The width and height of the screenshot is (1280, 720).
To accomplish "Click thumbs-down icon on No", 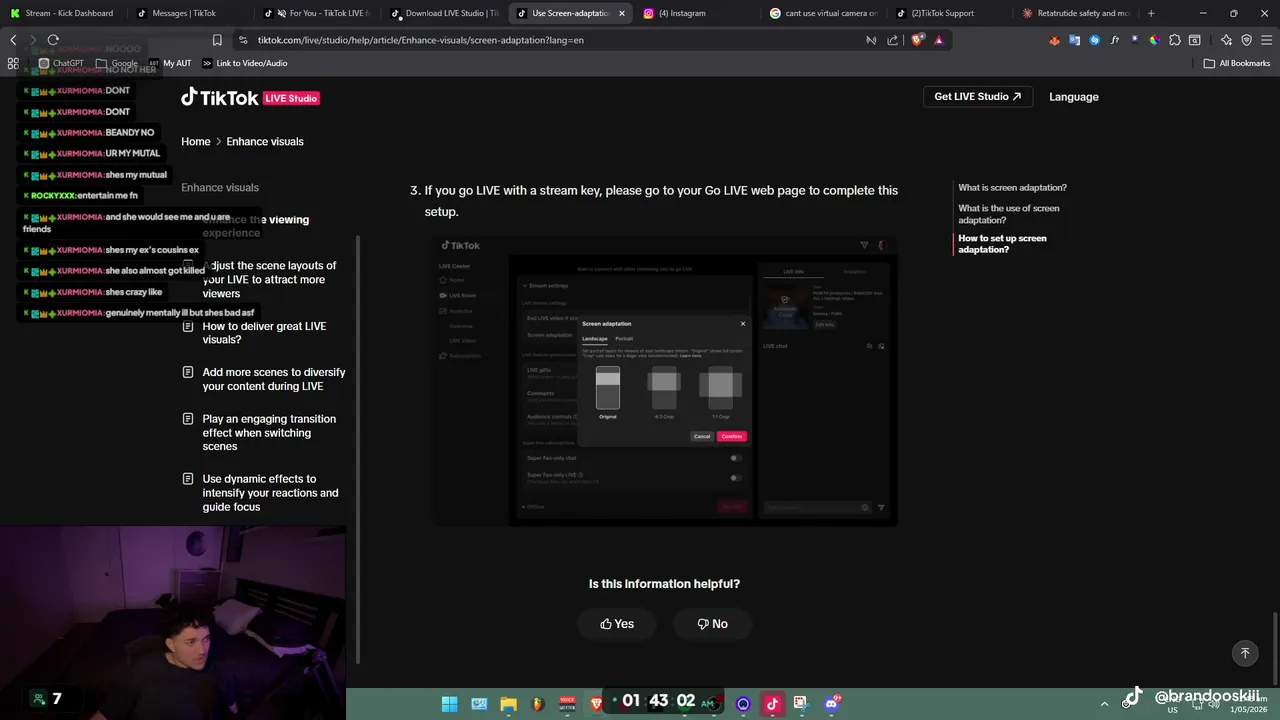I will (703, 624).
